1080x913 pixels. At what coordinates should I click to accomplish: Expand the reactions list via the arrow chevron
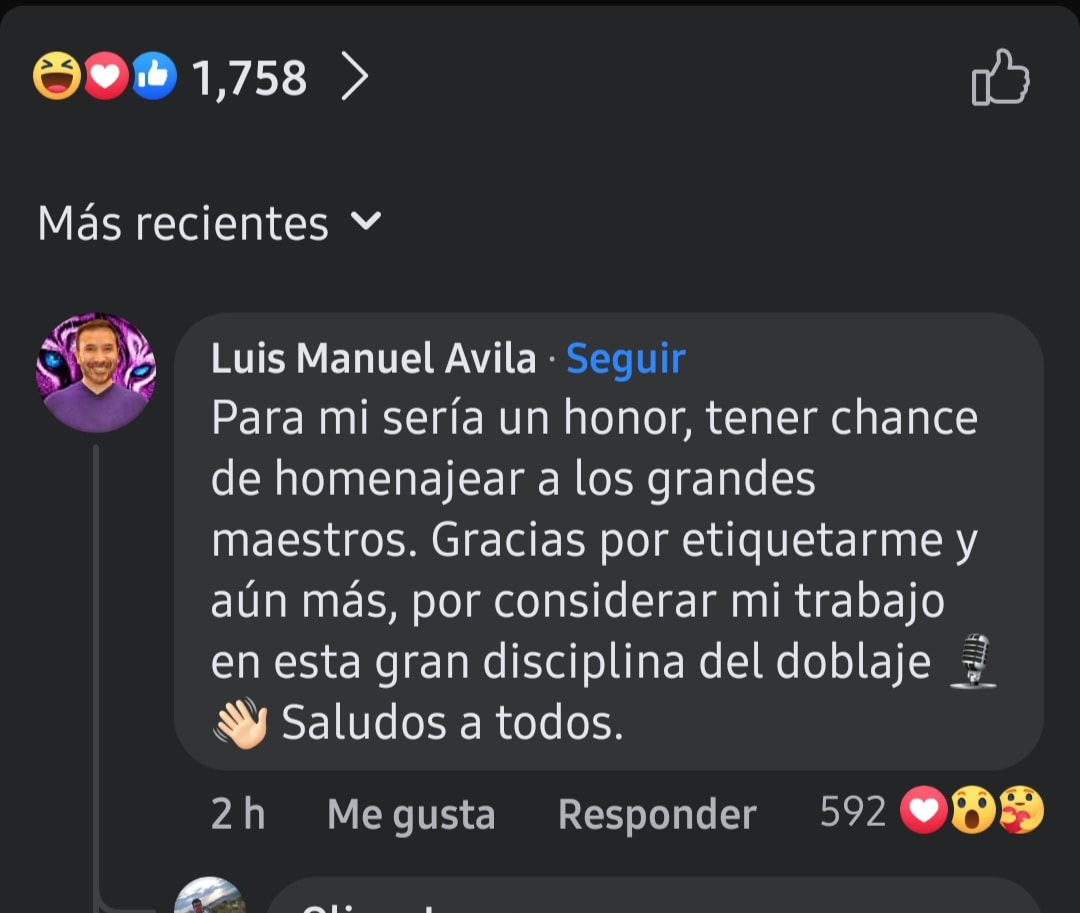tap(355, 75)
